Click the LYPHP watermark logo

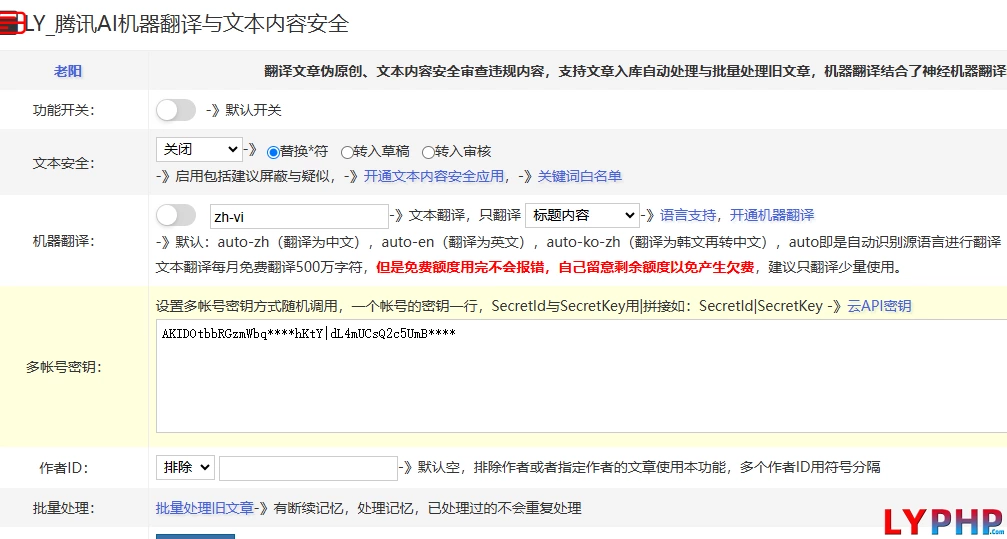coord(943,521)
